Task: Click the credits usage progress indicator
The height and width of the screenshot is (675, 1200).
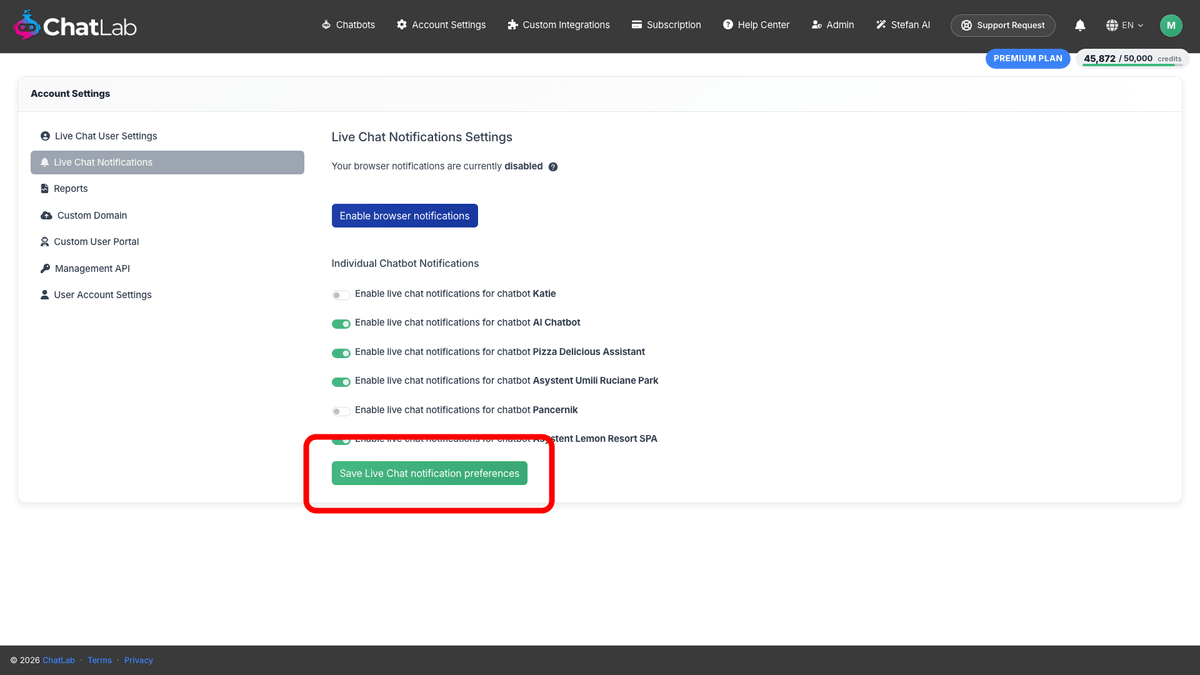Action: tap(1132, 59)
